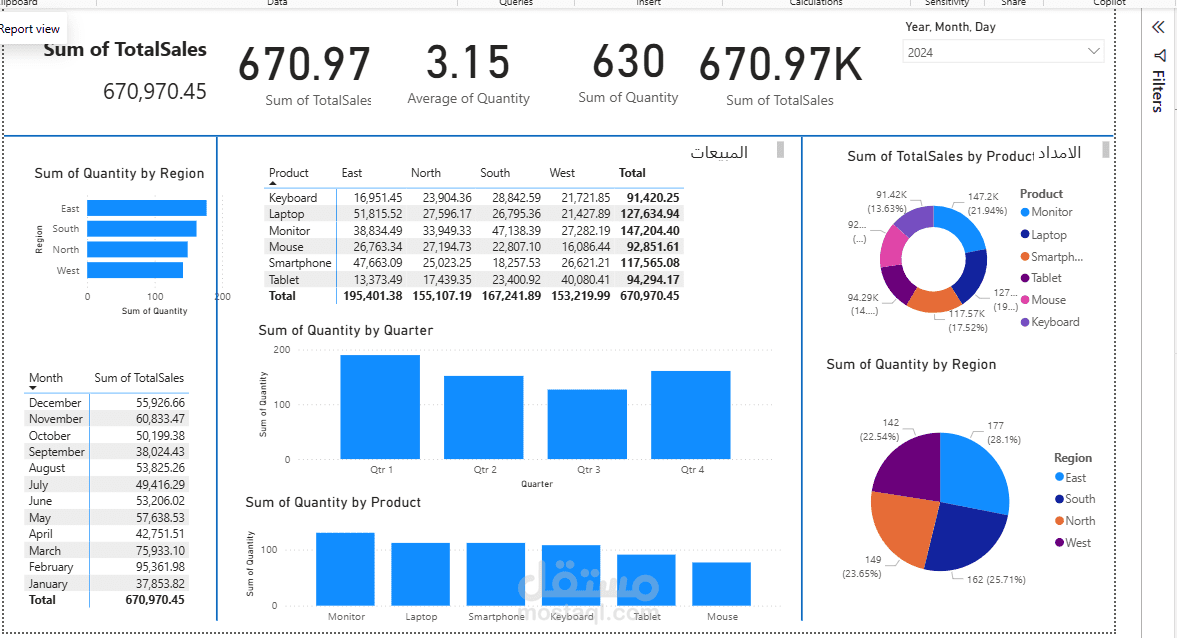Open Copilot from the ribbon

tap(1110, 3)
